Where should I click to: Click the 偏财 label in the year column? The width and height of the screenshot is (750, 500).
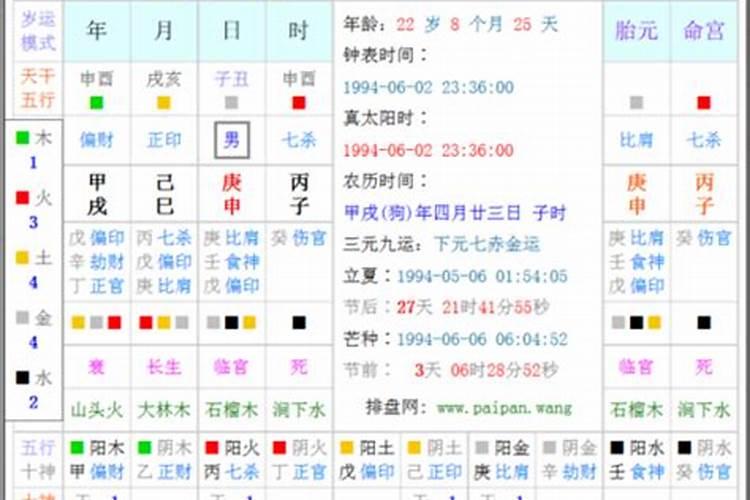point(97,140)
